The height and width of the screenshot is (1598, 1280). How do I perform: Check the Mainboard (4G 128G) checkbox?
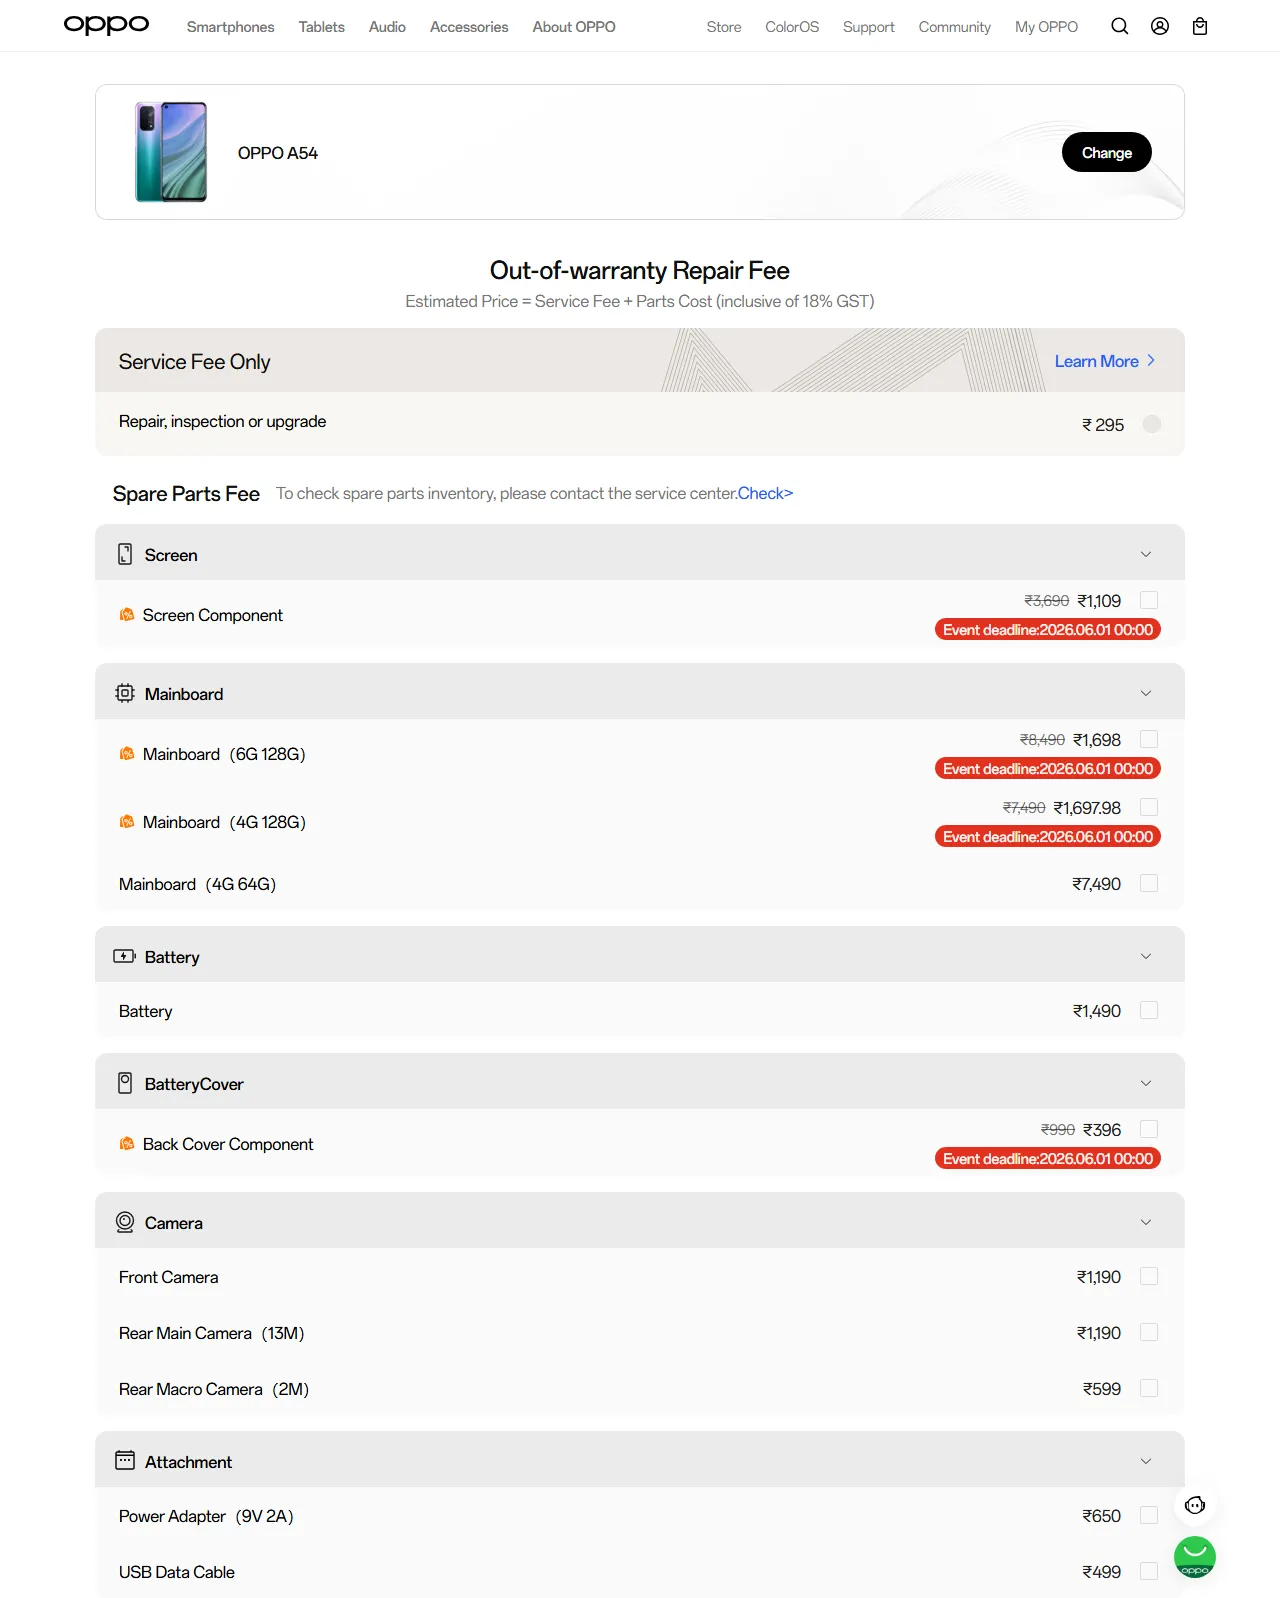click(x=1149, y=807)
